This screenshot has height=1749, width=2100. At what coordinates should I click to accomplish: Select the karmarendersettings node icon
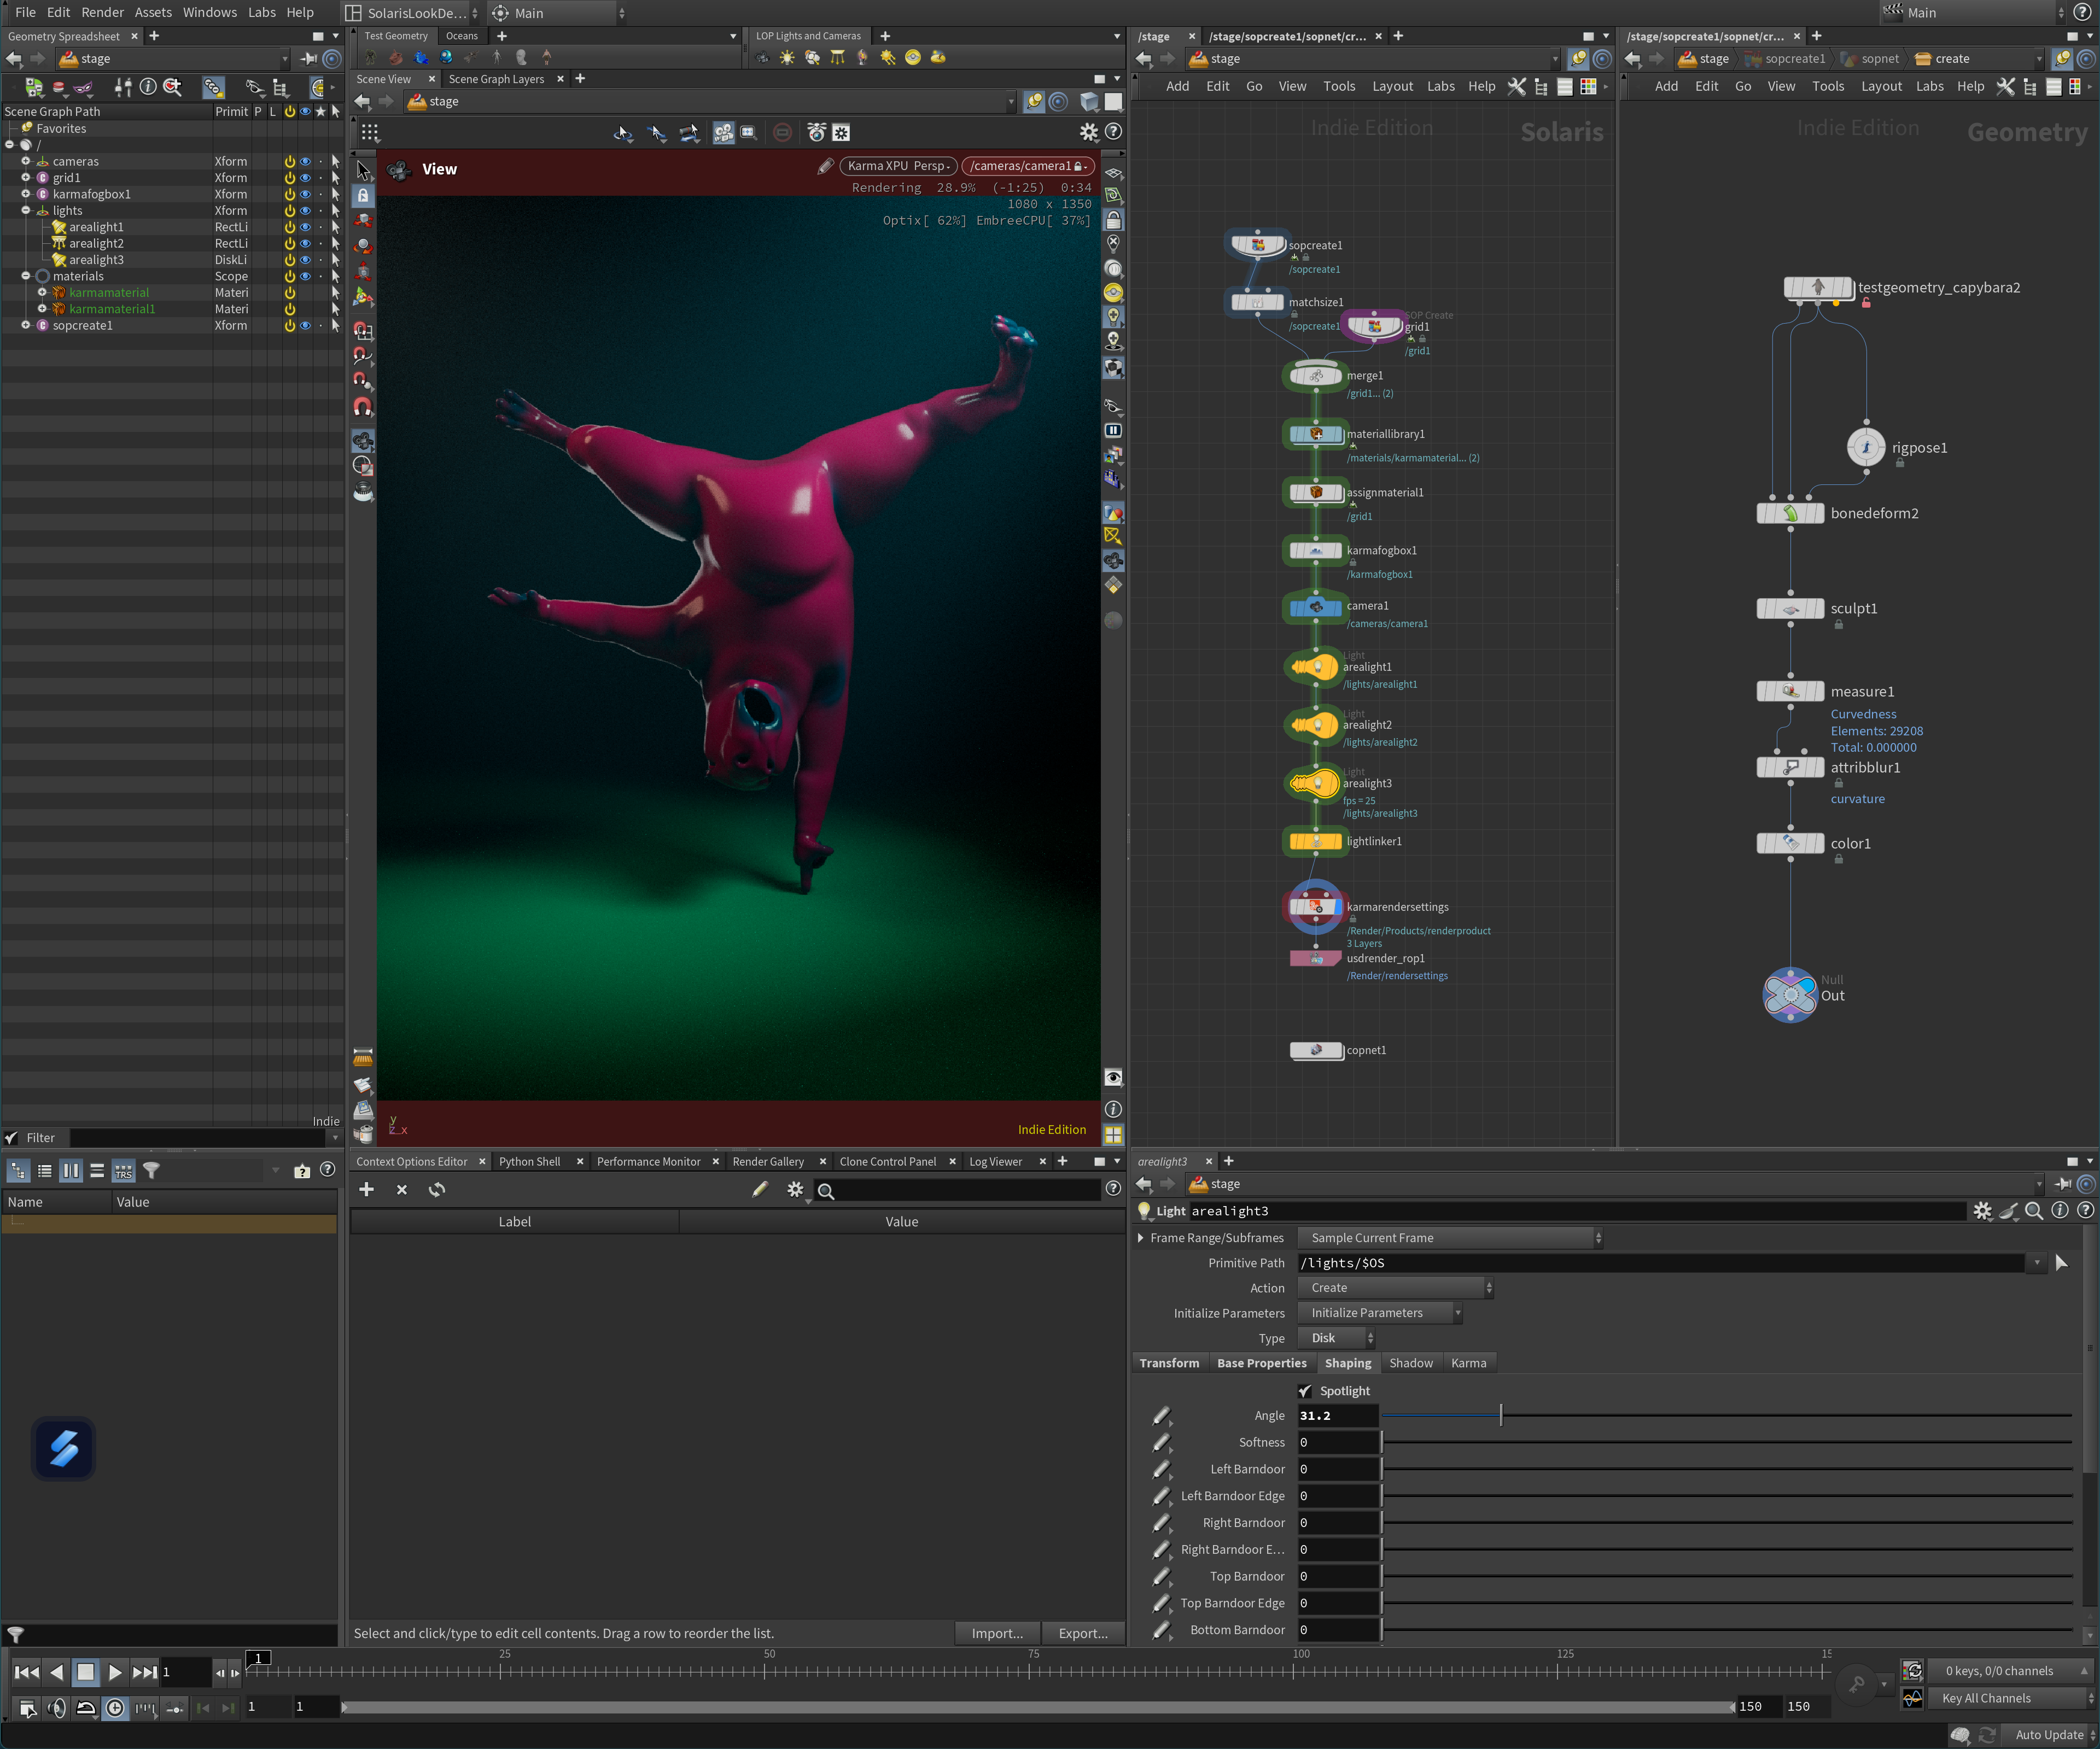click(x=1315, y=907)
